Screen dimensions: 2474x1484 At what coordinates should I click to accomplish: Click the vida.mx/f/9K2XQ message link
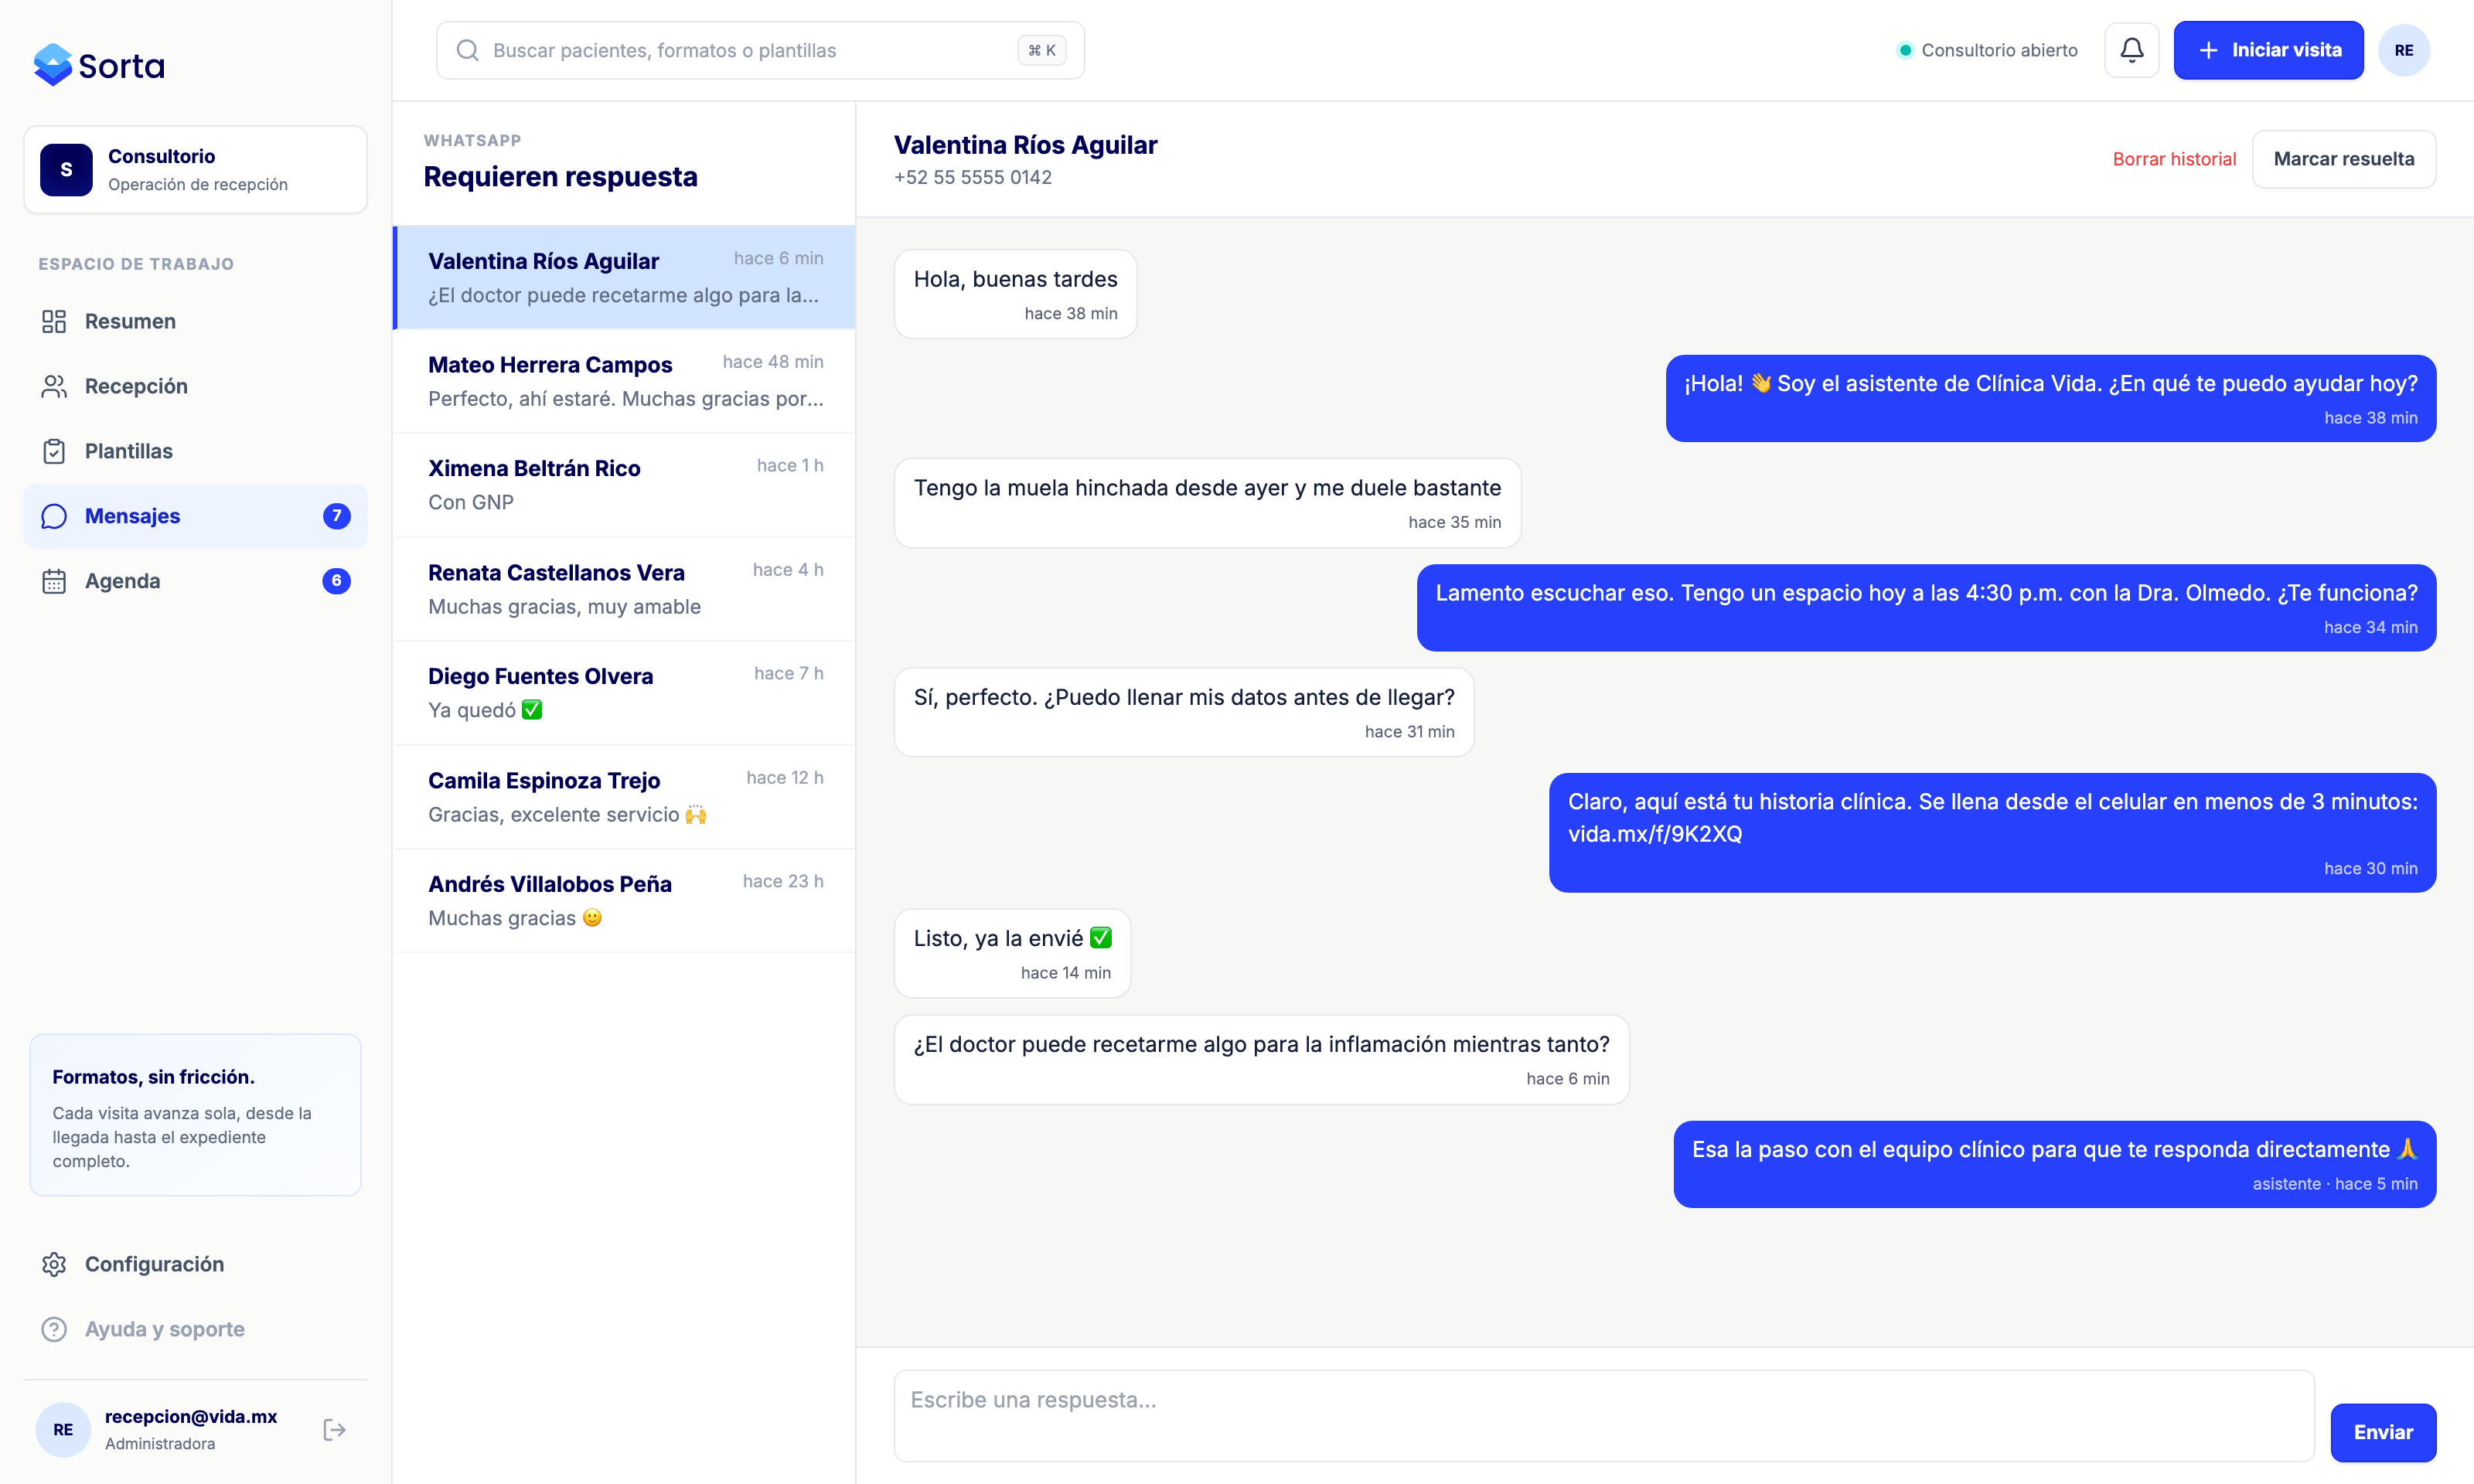tap(1654, 834)
